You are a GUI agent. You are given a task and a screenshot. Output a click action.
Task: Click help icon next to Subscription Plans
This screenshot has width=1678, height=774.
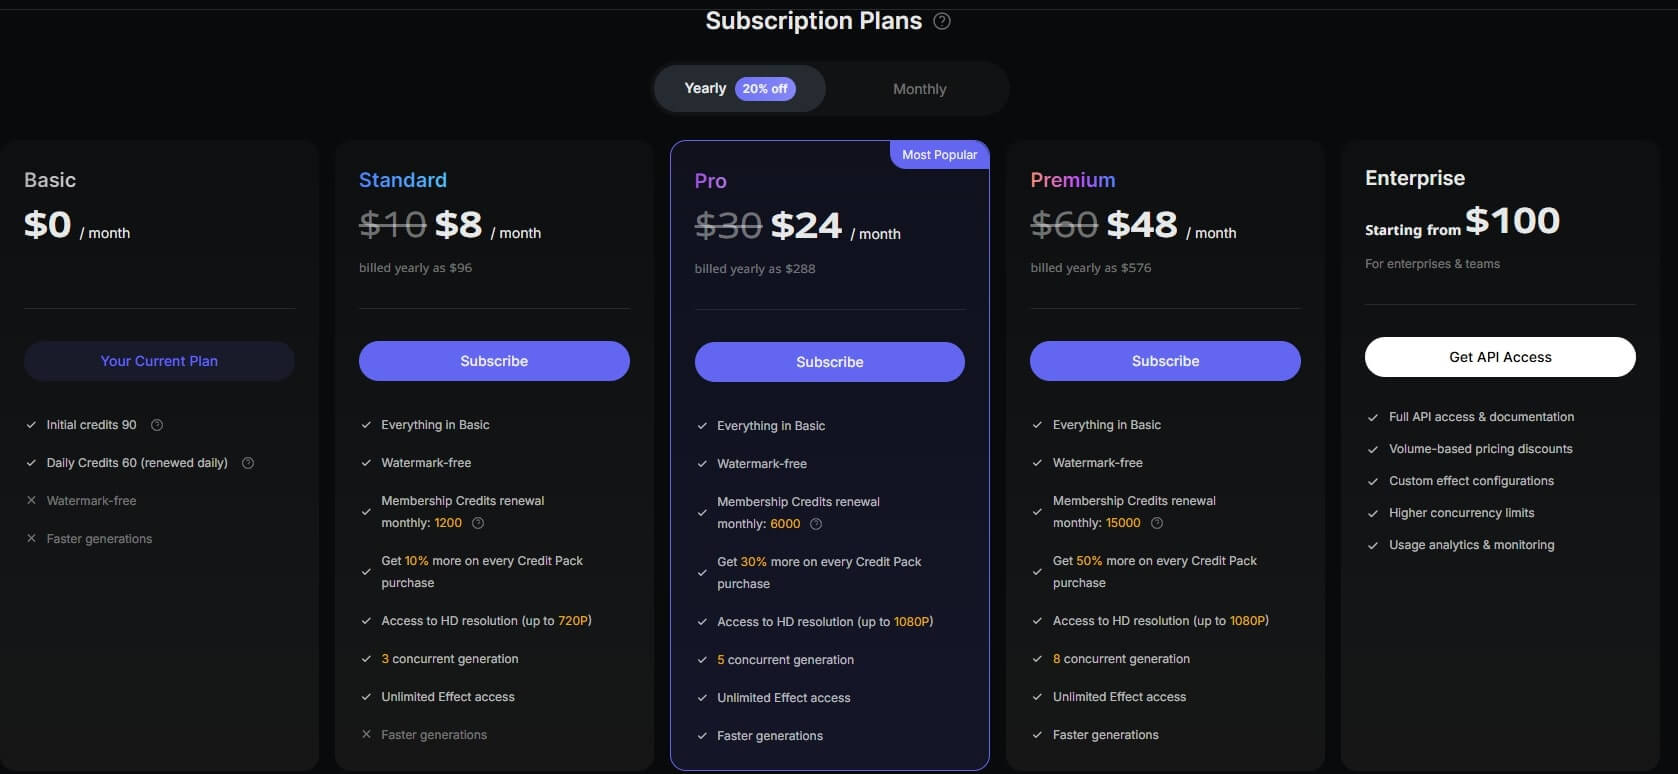(x=941, y=21)
